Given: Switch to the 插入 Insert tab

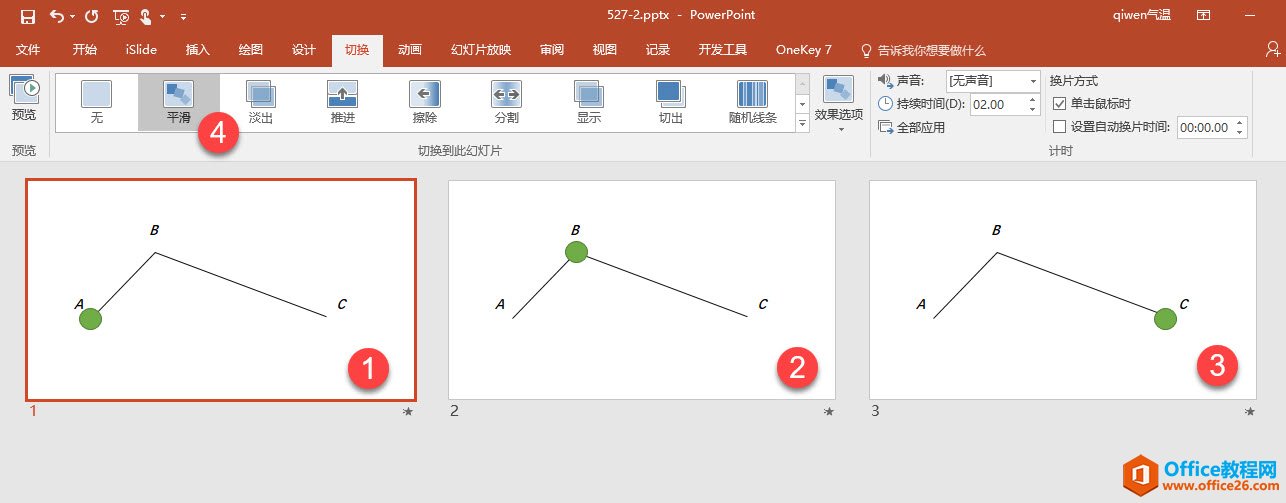Looking at the screenshot, I should point(198,50).
